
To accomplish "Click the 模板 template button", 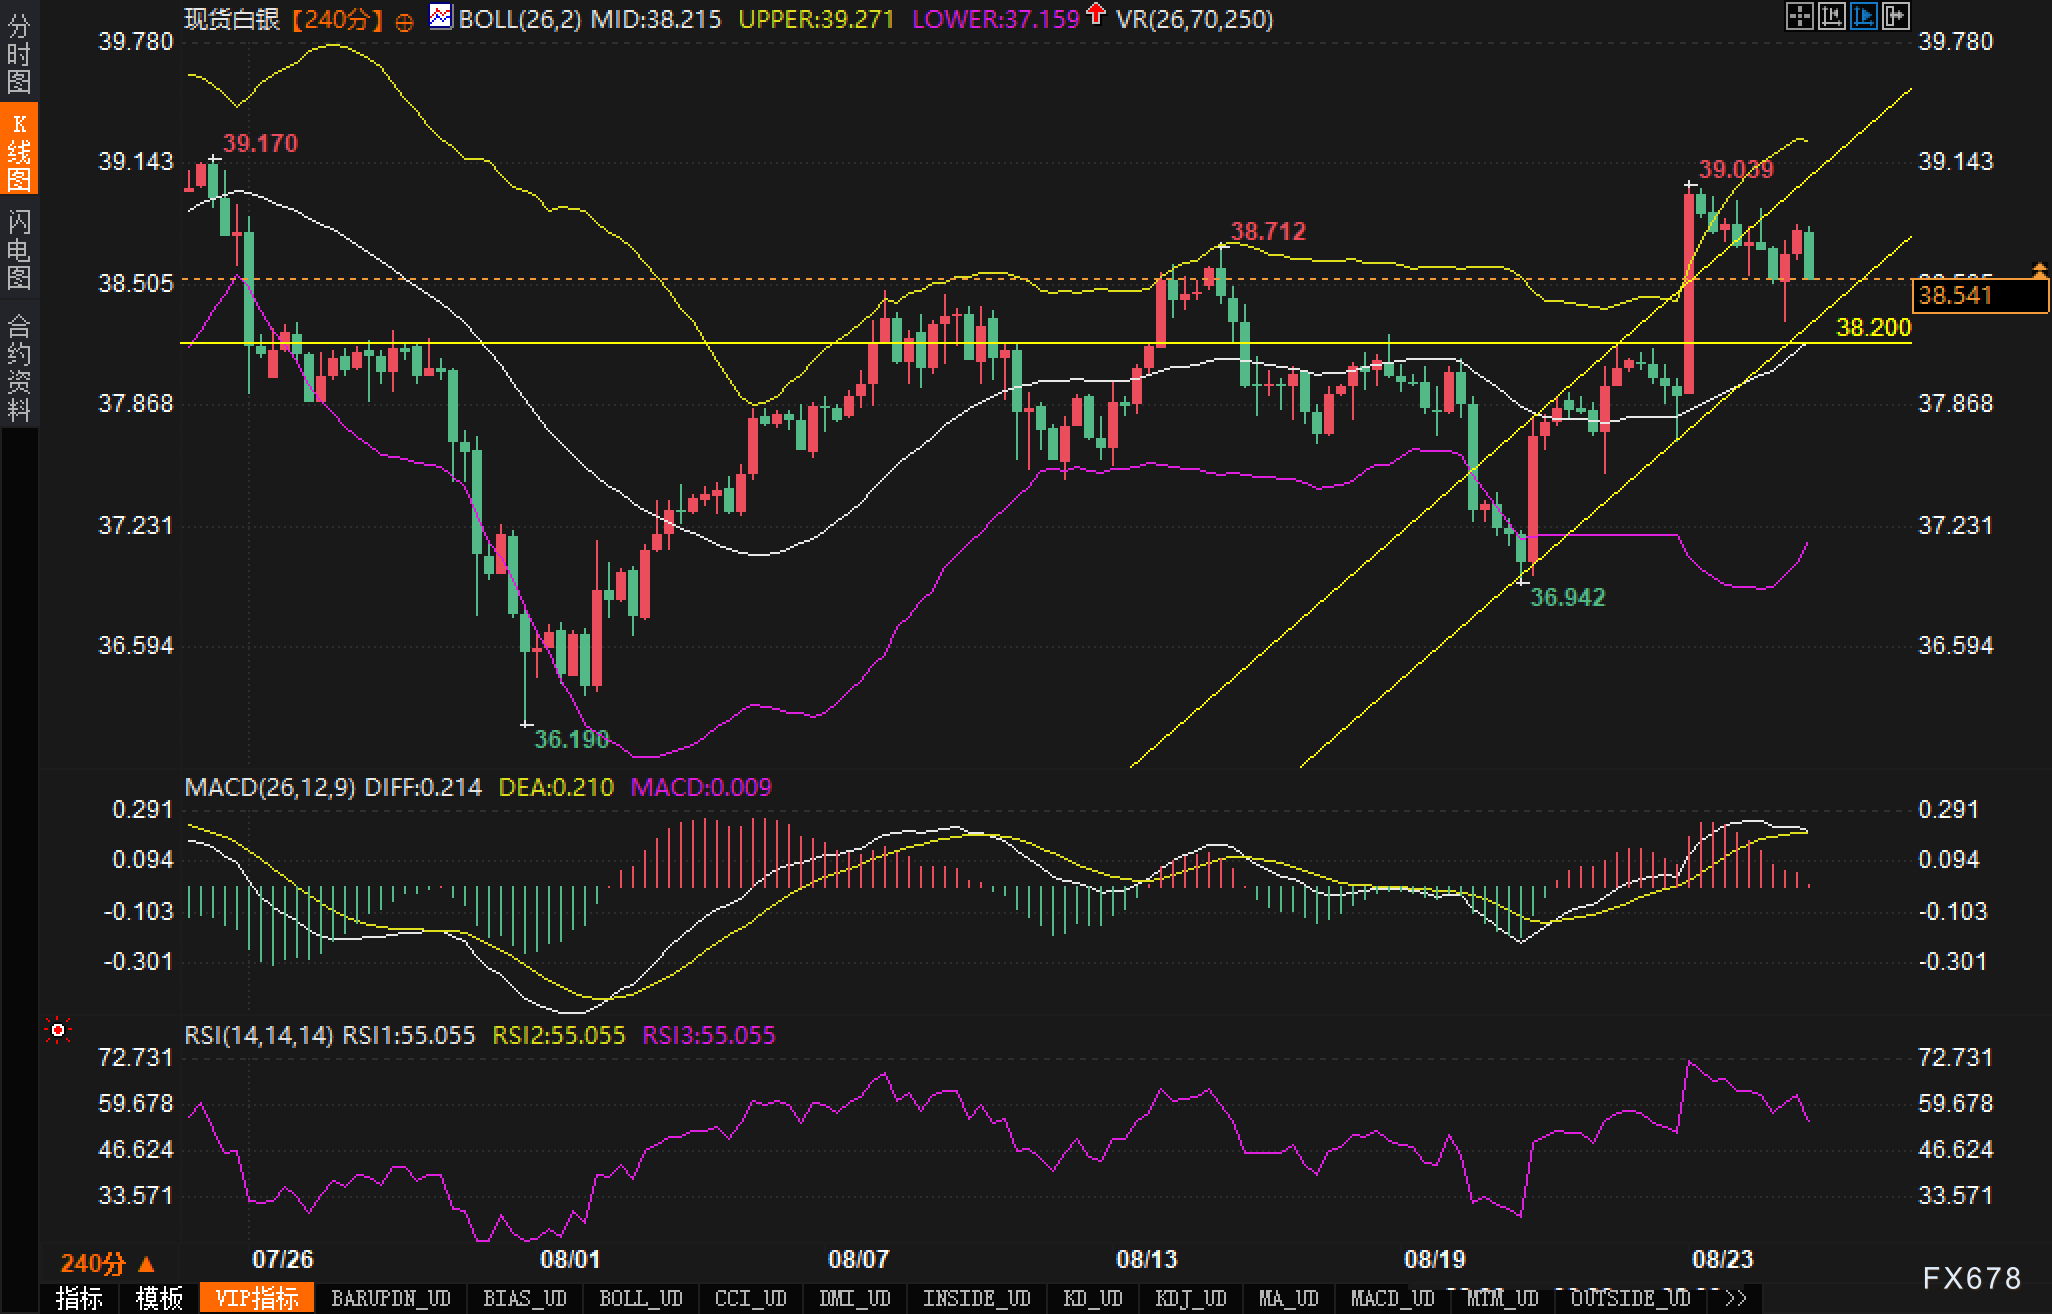I will pos(159,1298).
